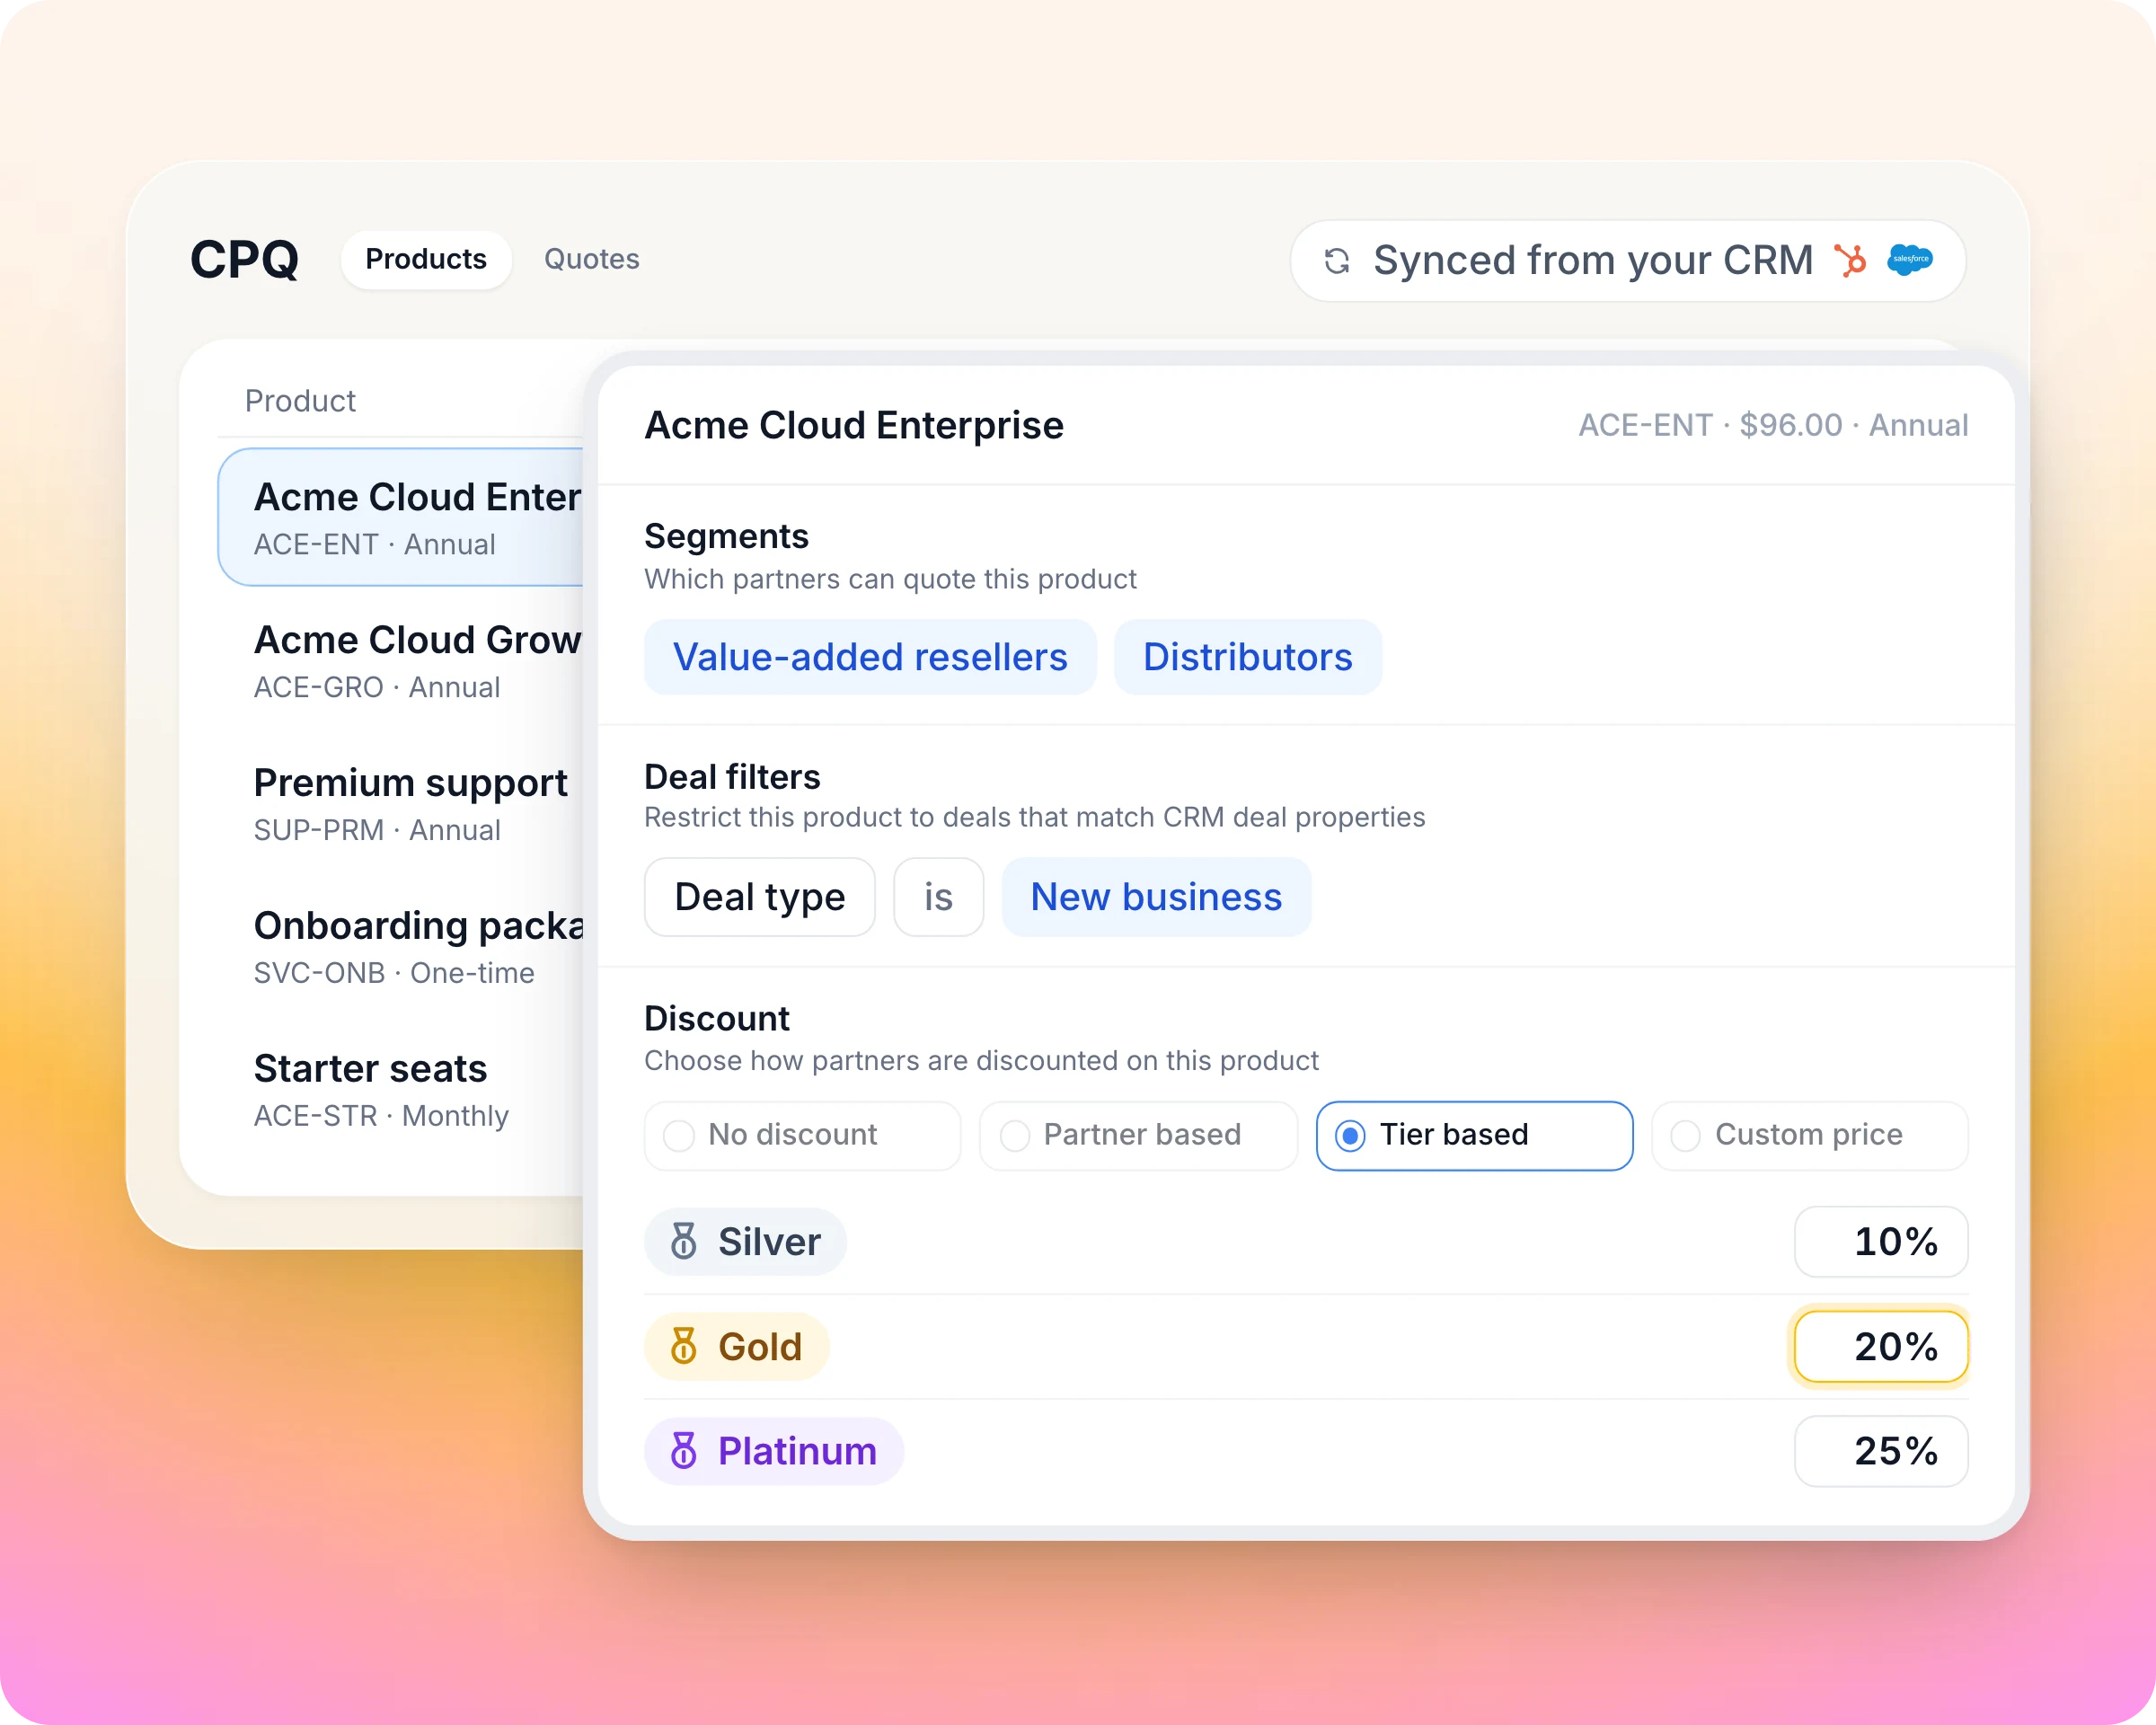Click the sync refresh icon
Screen dimensions: 2156x1725
point(1337,261)
